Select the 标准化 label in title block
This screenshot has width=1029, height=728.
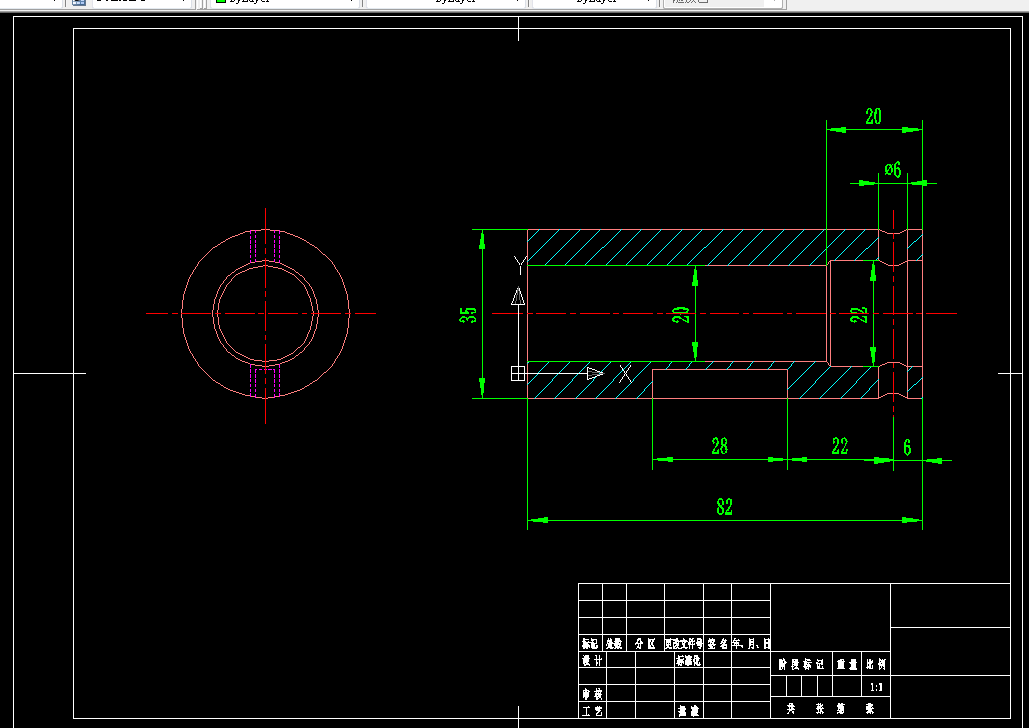(x=688, y=660)
